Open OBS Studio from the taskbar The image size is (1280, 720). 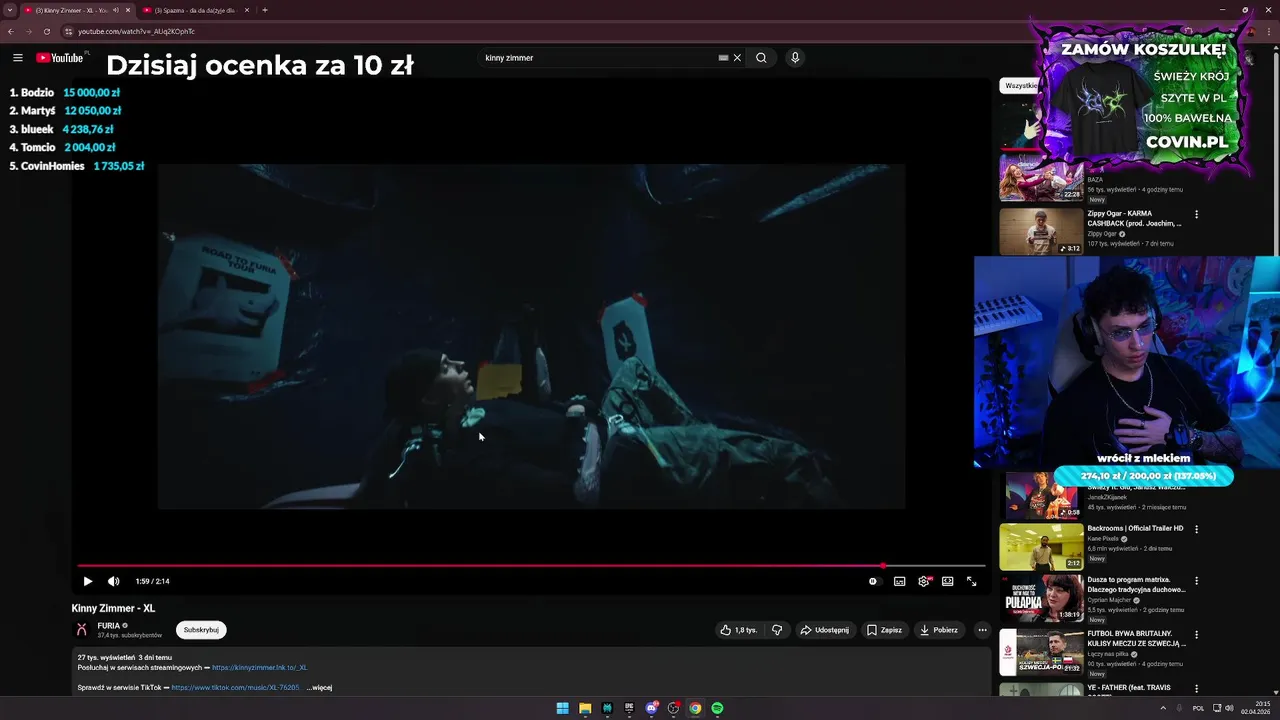(673, 708)
